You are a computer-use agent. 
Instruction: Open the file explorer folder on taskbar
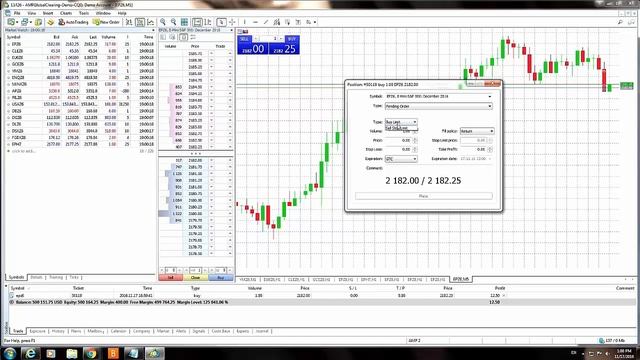71,353
